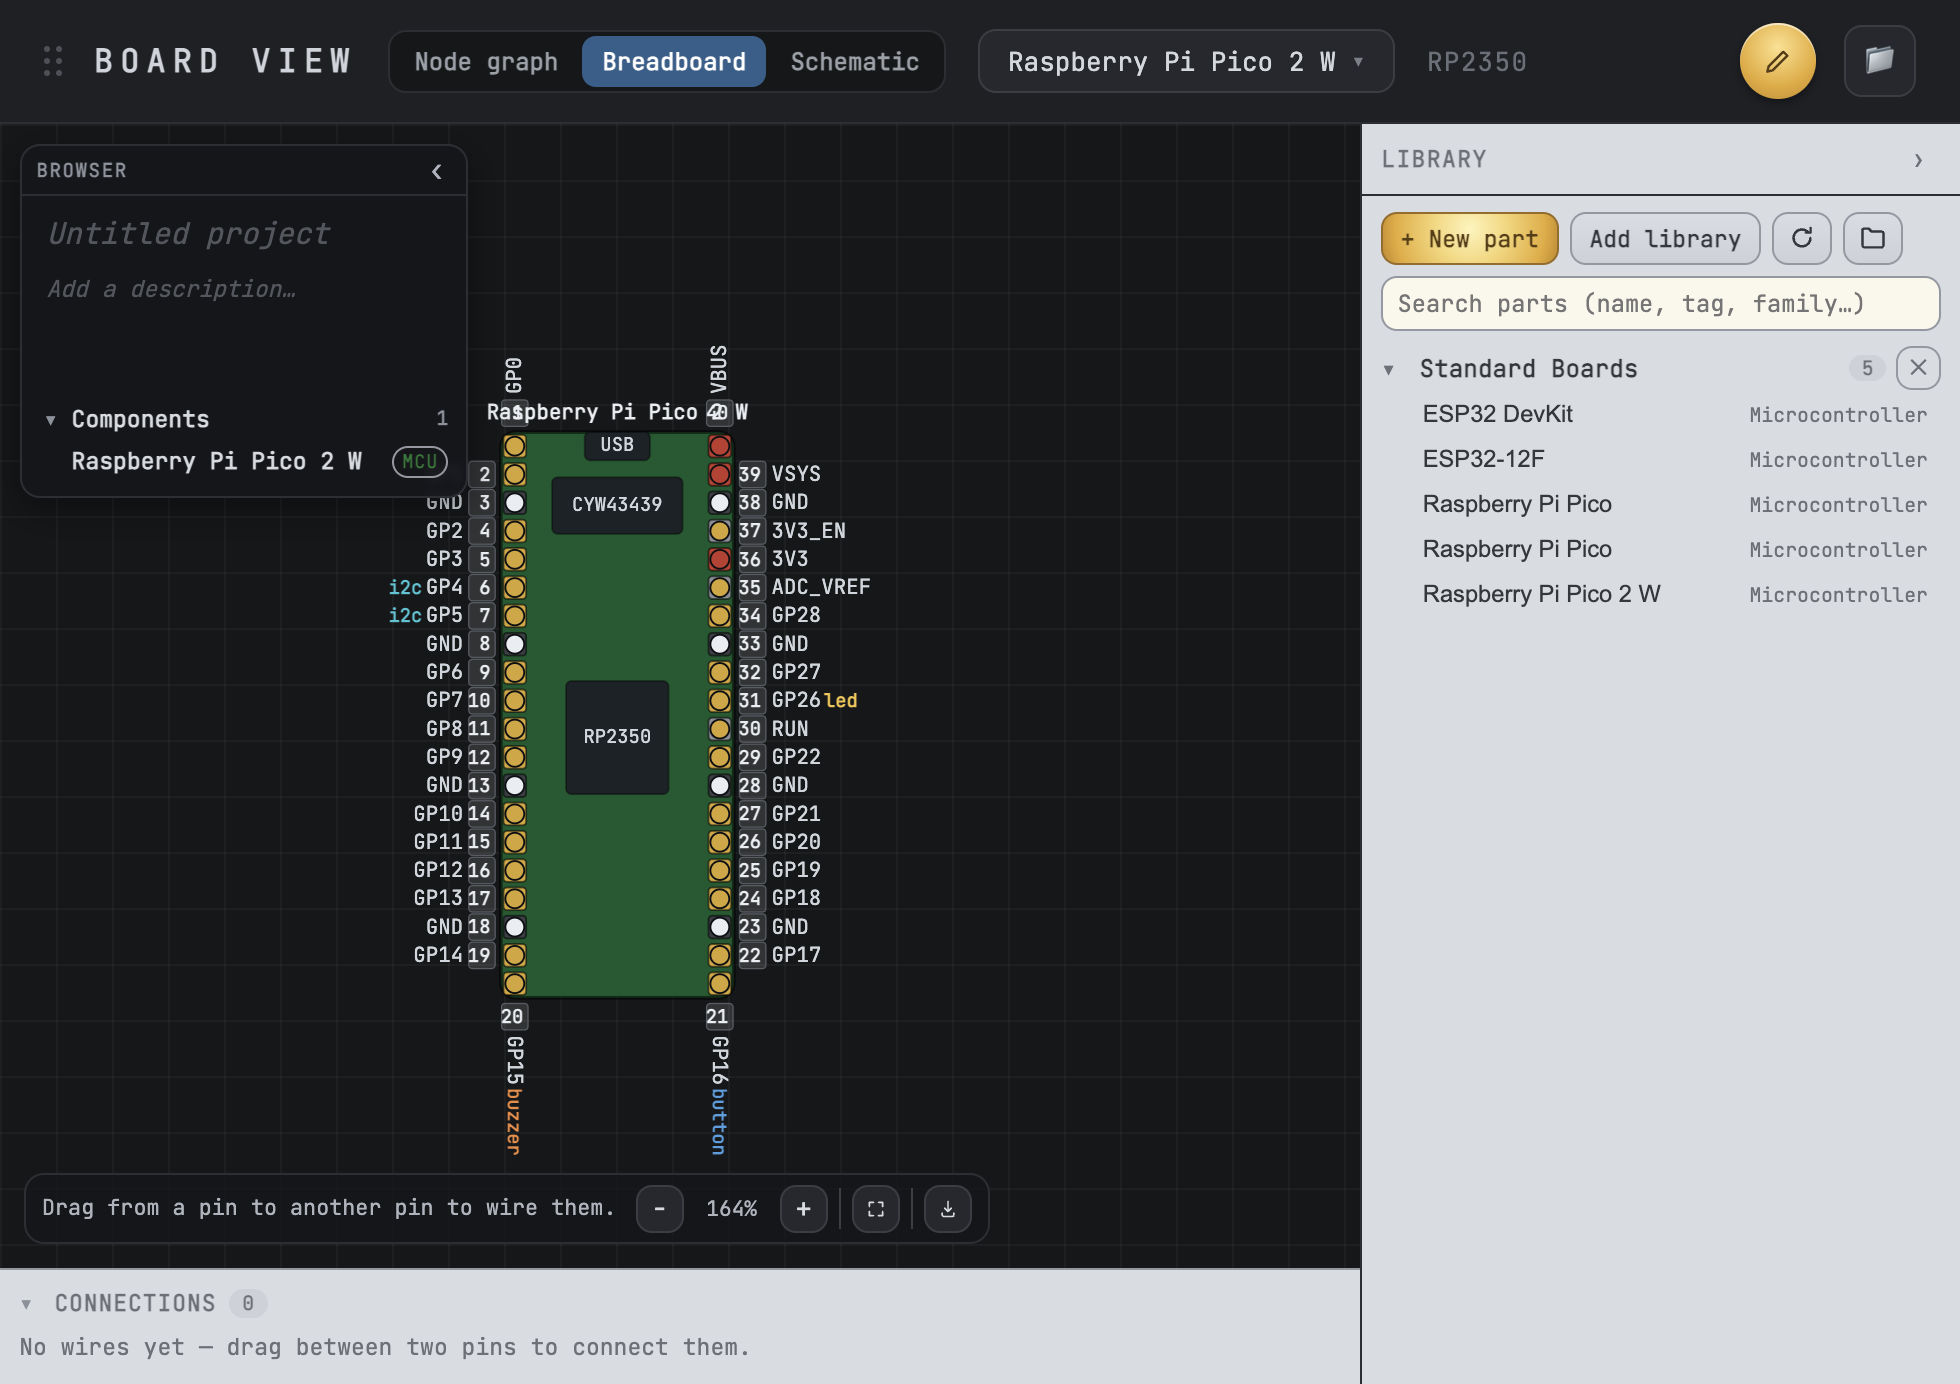Select ESP32-12F in library
This screenshot has width=1960, height=1384.
(x=1660, y=459)
